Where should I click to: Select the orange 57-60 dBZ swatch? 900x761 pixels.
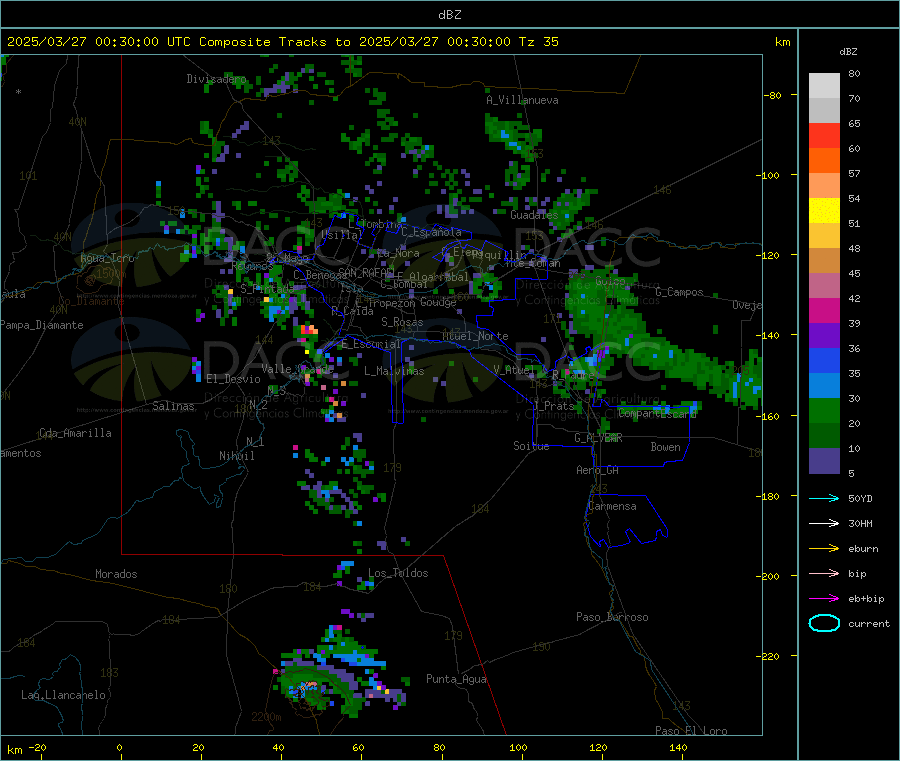coord(824,161)
